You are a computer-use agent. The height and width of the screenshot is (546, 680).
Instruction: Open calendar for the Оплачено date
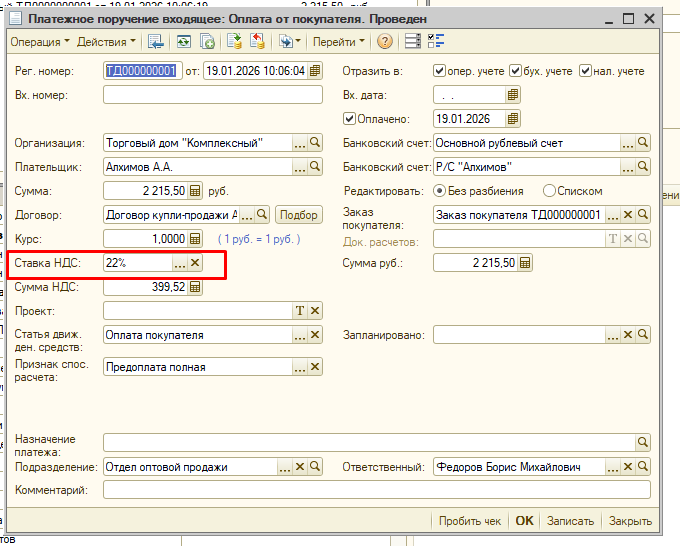pyautogui.click(x=513, y=119)
